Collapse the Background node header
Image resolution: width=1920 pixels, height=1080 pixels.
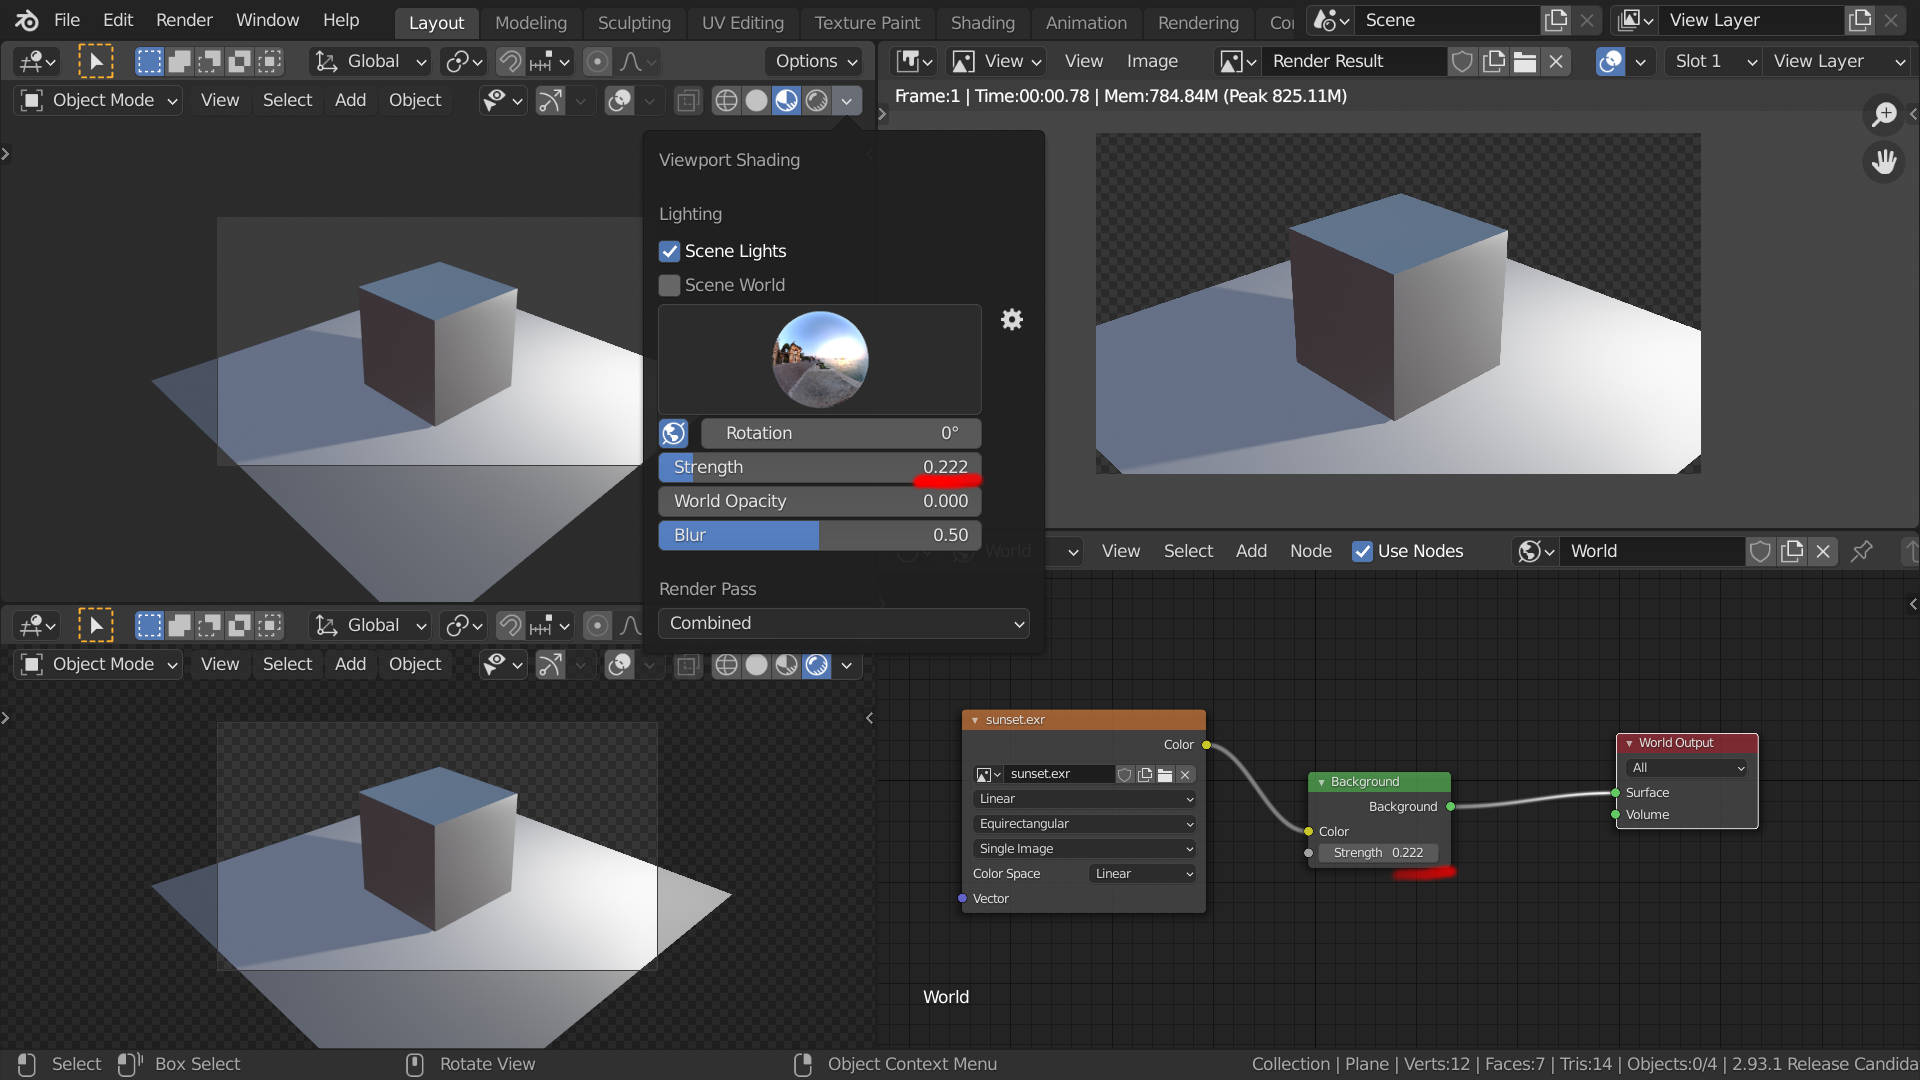pos(1322,781)
